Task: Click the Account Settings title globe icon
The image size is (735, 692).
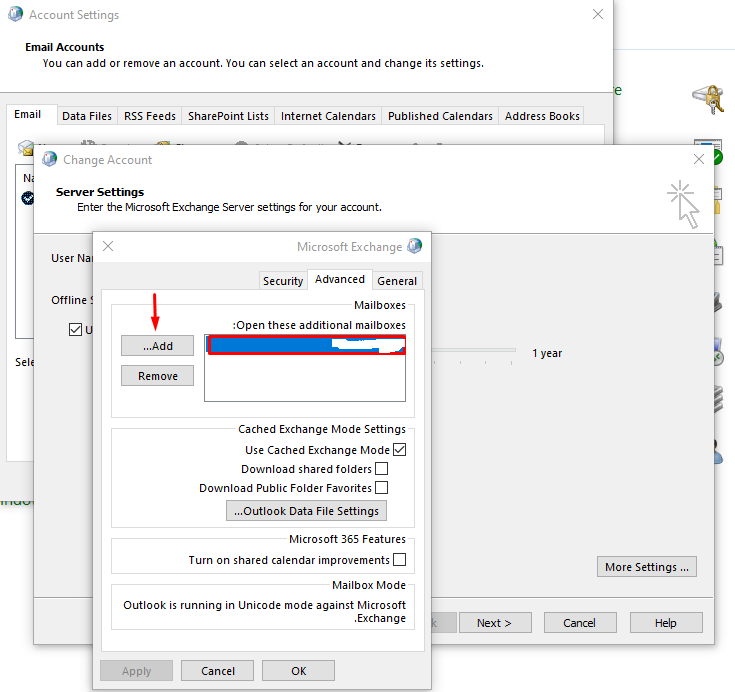Action: [x=15, y=14]
